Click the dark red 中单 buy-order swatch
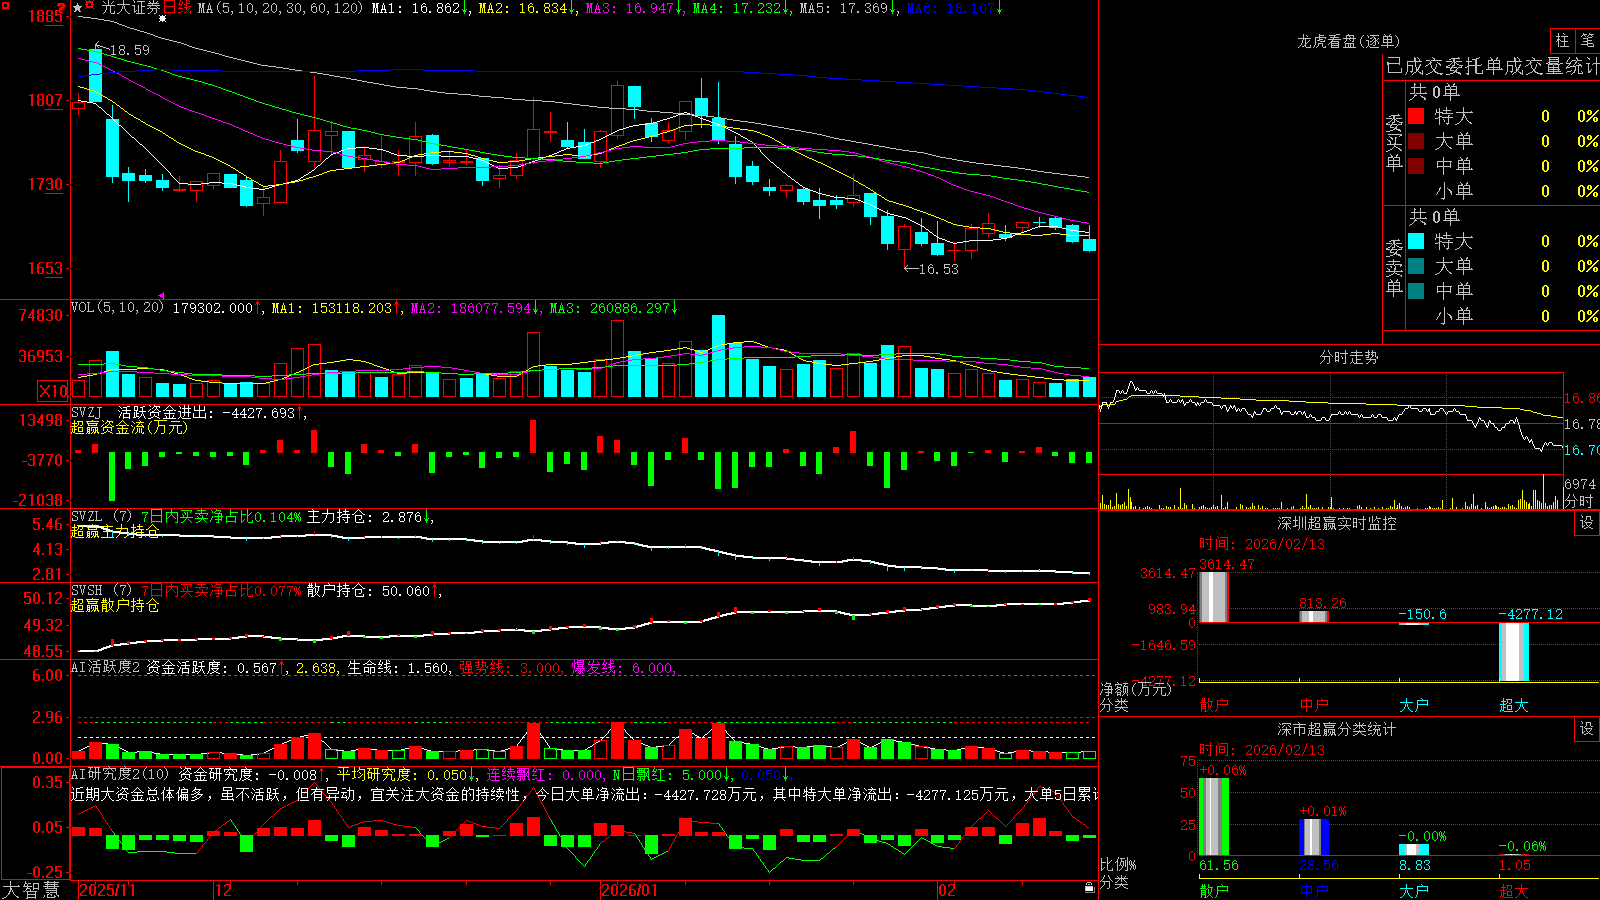 [x=1416, y=166]
